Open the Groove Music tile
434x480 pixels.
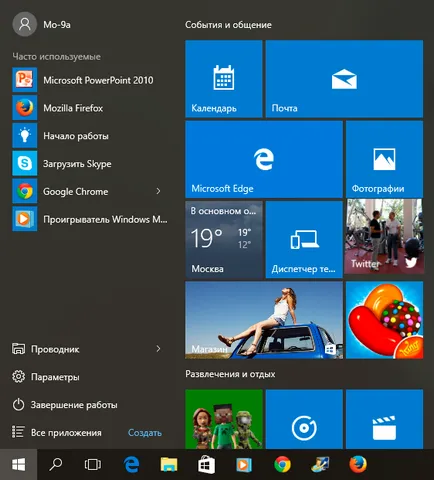(304, 419)
